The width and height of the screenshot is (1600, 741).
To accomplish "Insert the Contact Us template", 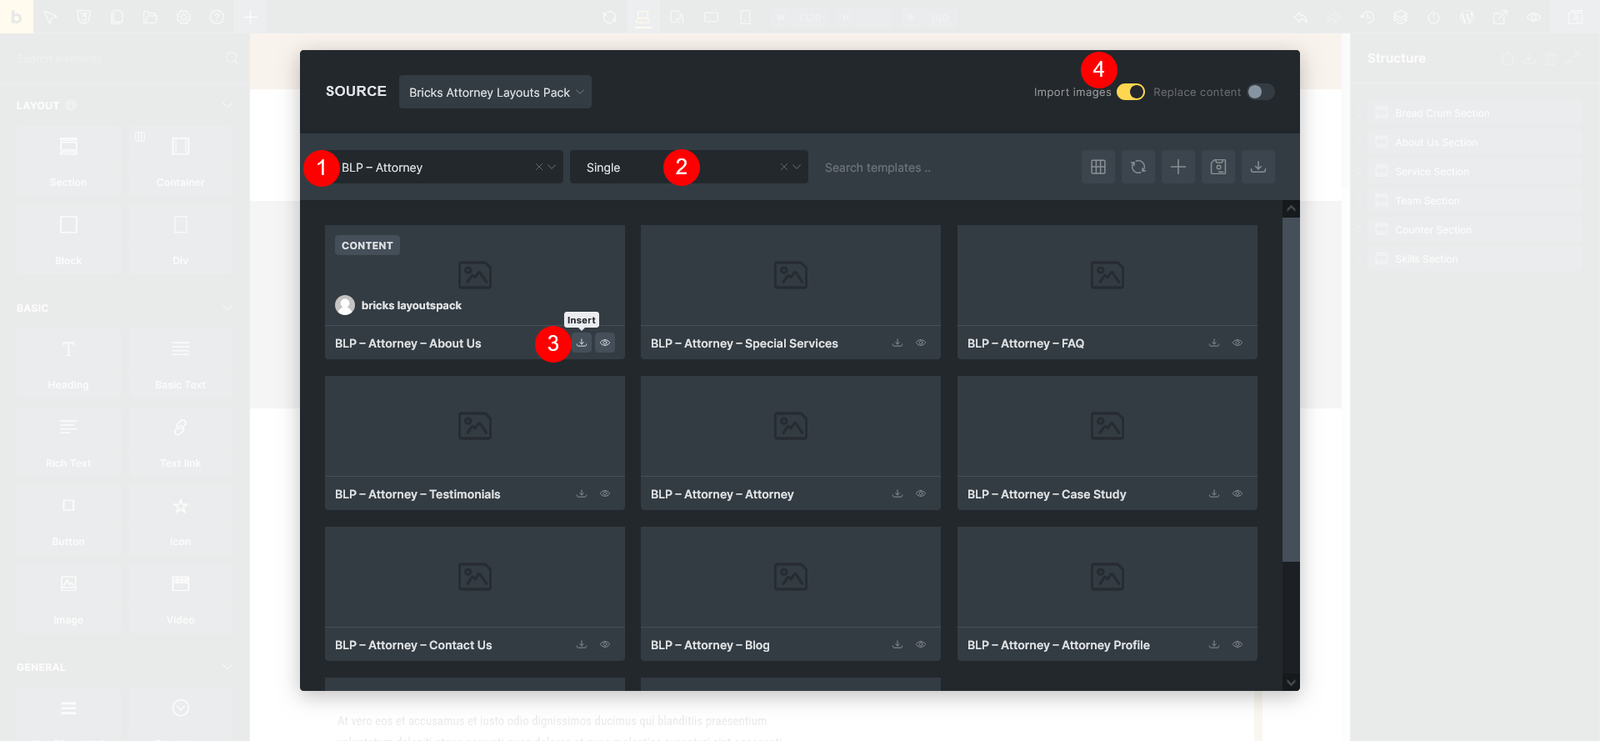I will (x=581, y=645).
